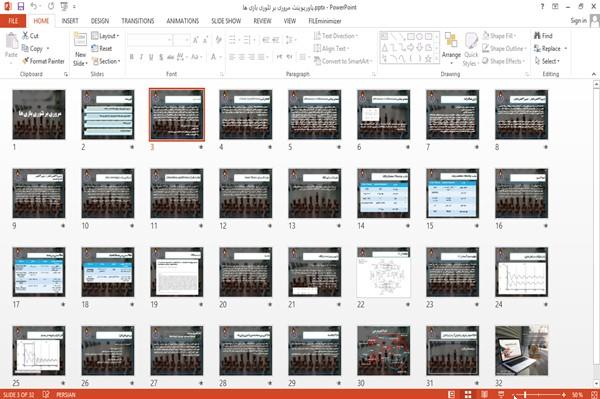Start Slide Show from status bar
The height and width of the screenshot is (399, 600).
coord(501,394)
